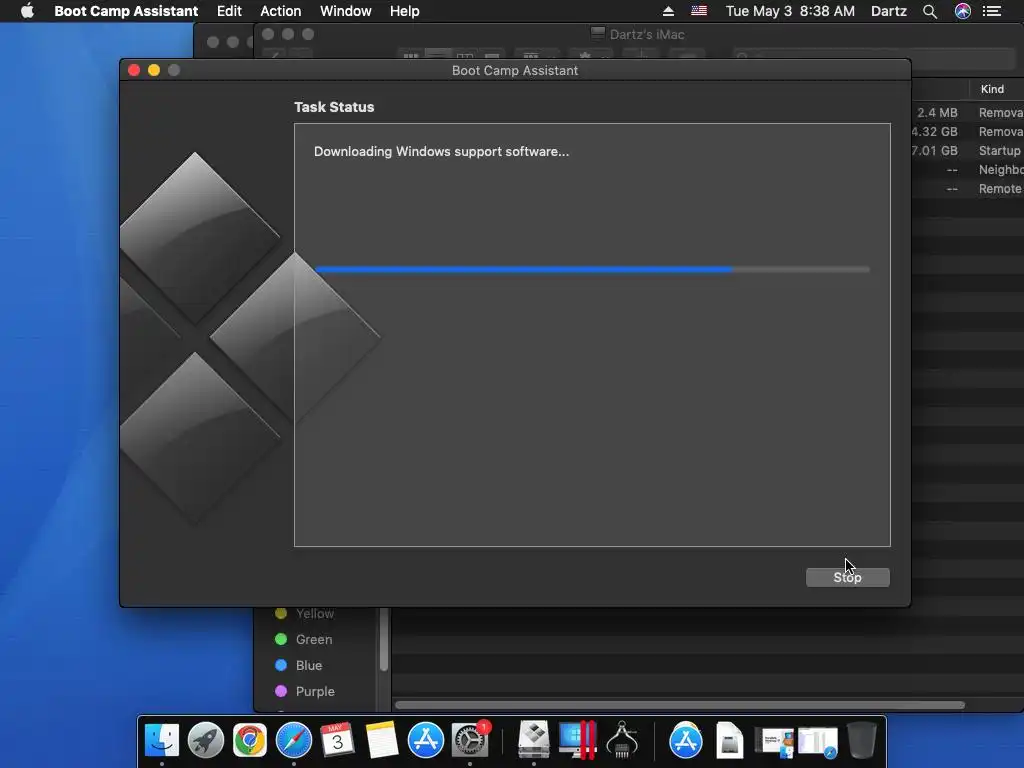Open Launchpad rocket icon in Dock
Image resolution: width=1024 pixels, height=768 pixels.
206,741
